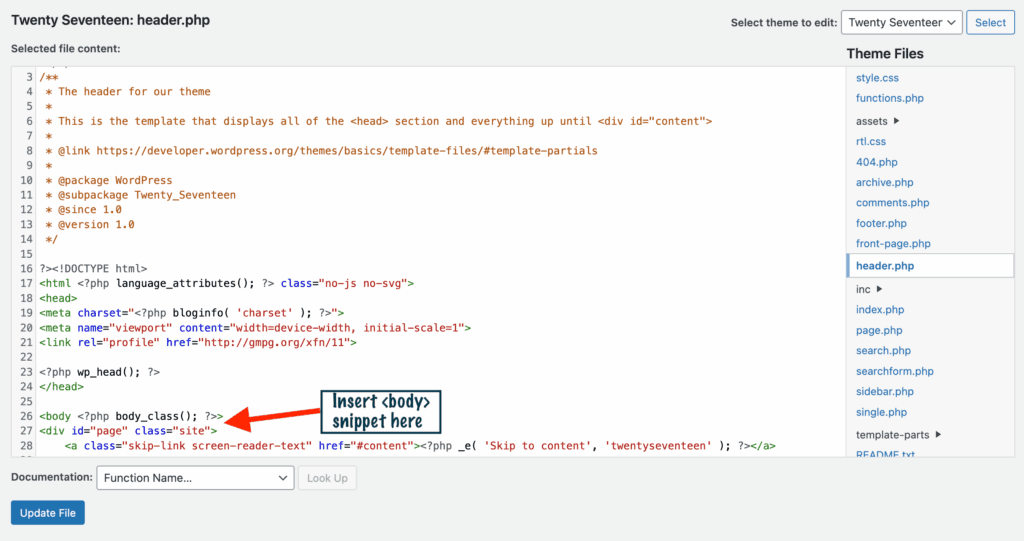Image resolution: width=1024 pixels, height=541 pixels.
Task: Click the Select button next to theme dropdown
Action: [990, 22]
